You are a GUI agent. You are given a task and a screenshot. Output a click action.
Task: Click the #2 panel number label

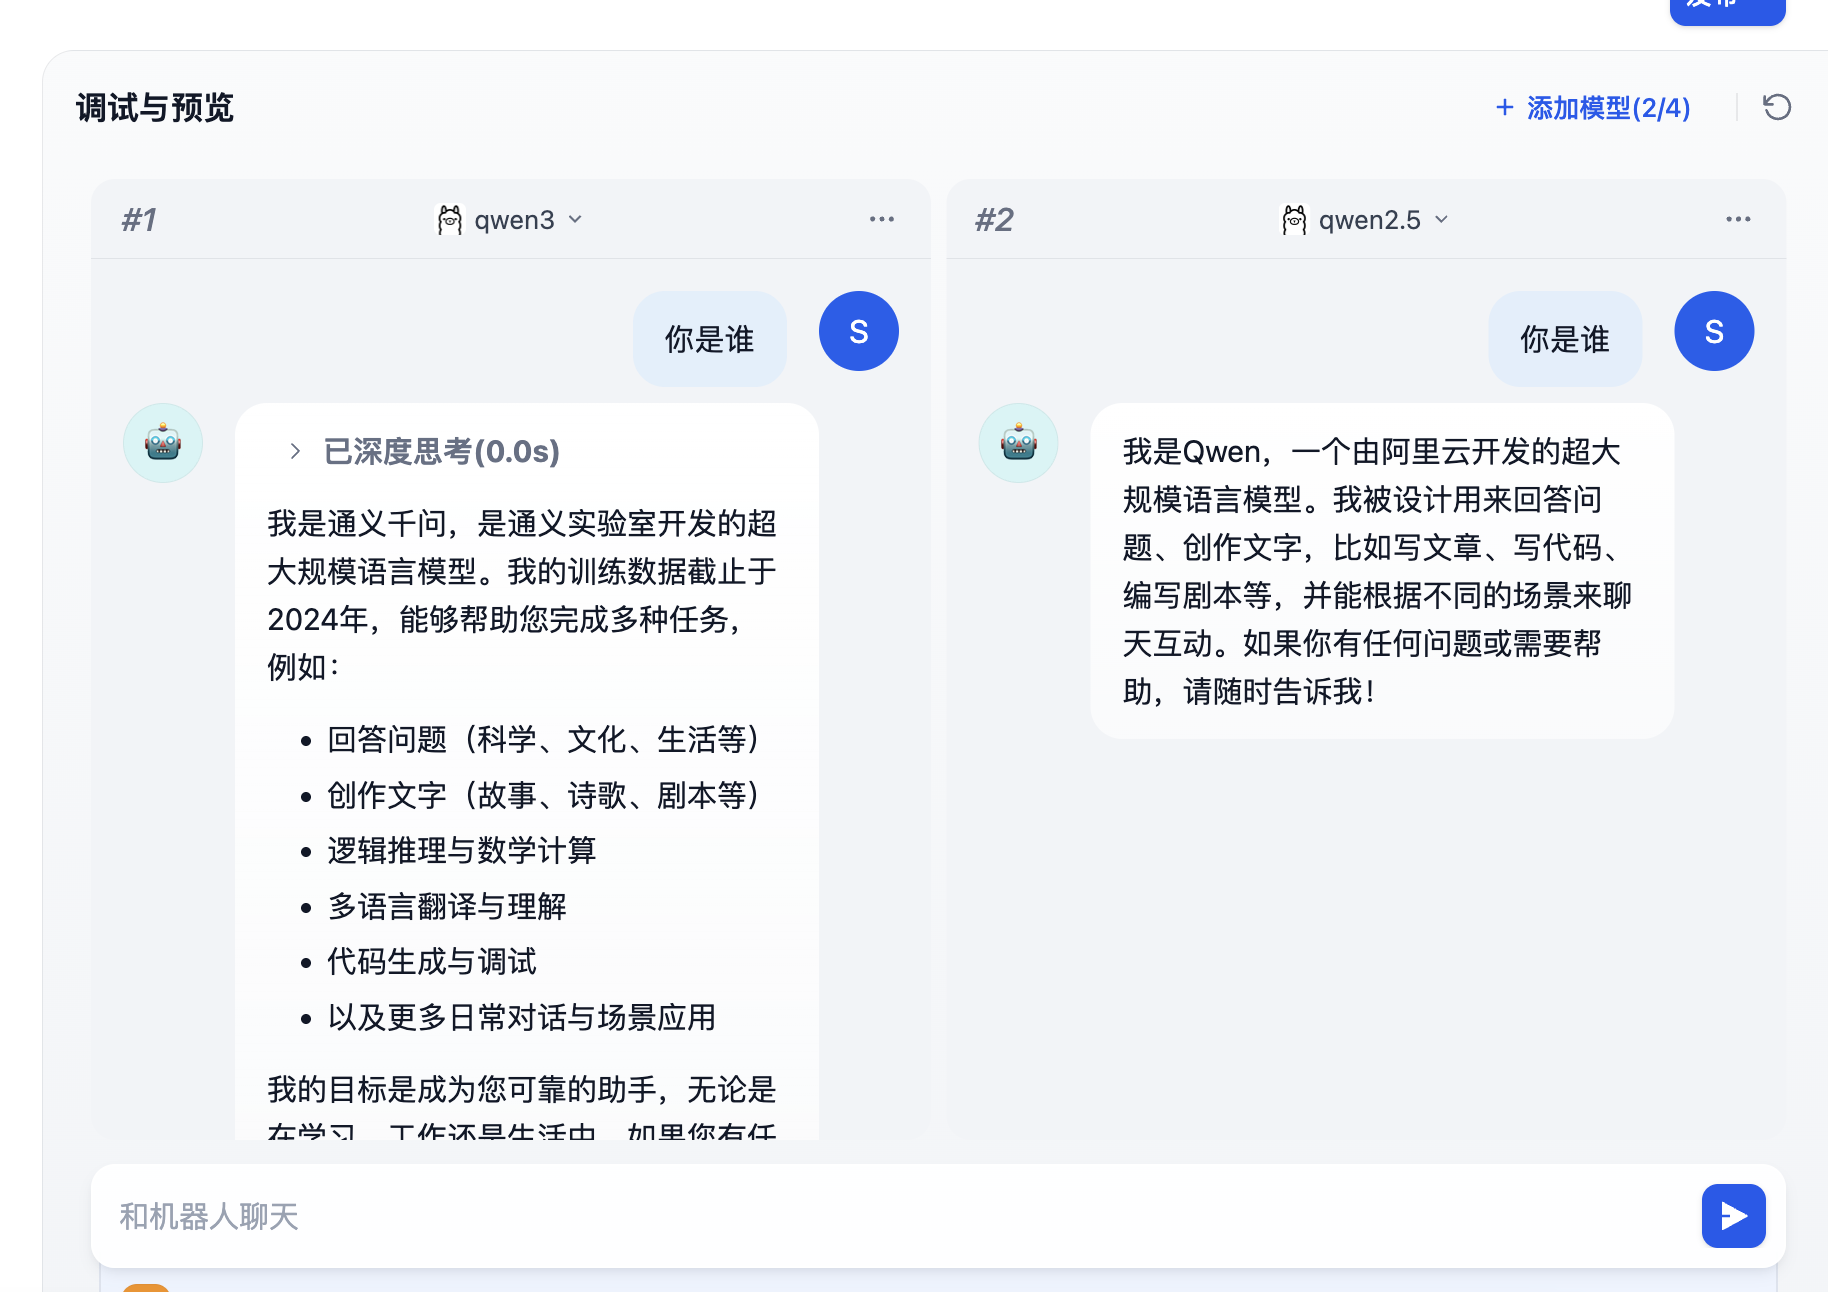(x=994, y=220)
